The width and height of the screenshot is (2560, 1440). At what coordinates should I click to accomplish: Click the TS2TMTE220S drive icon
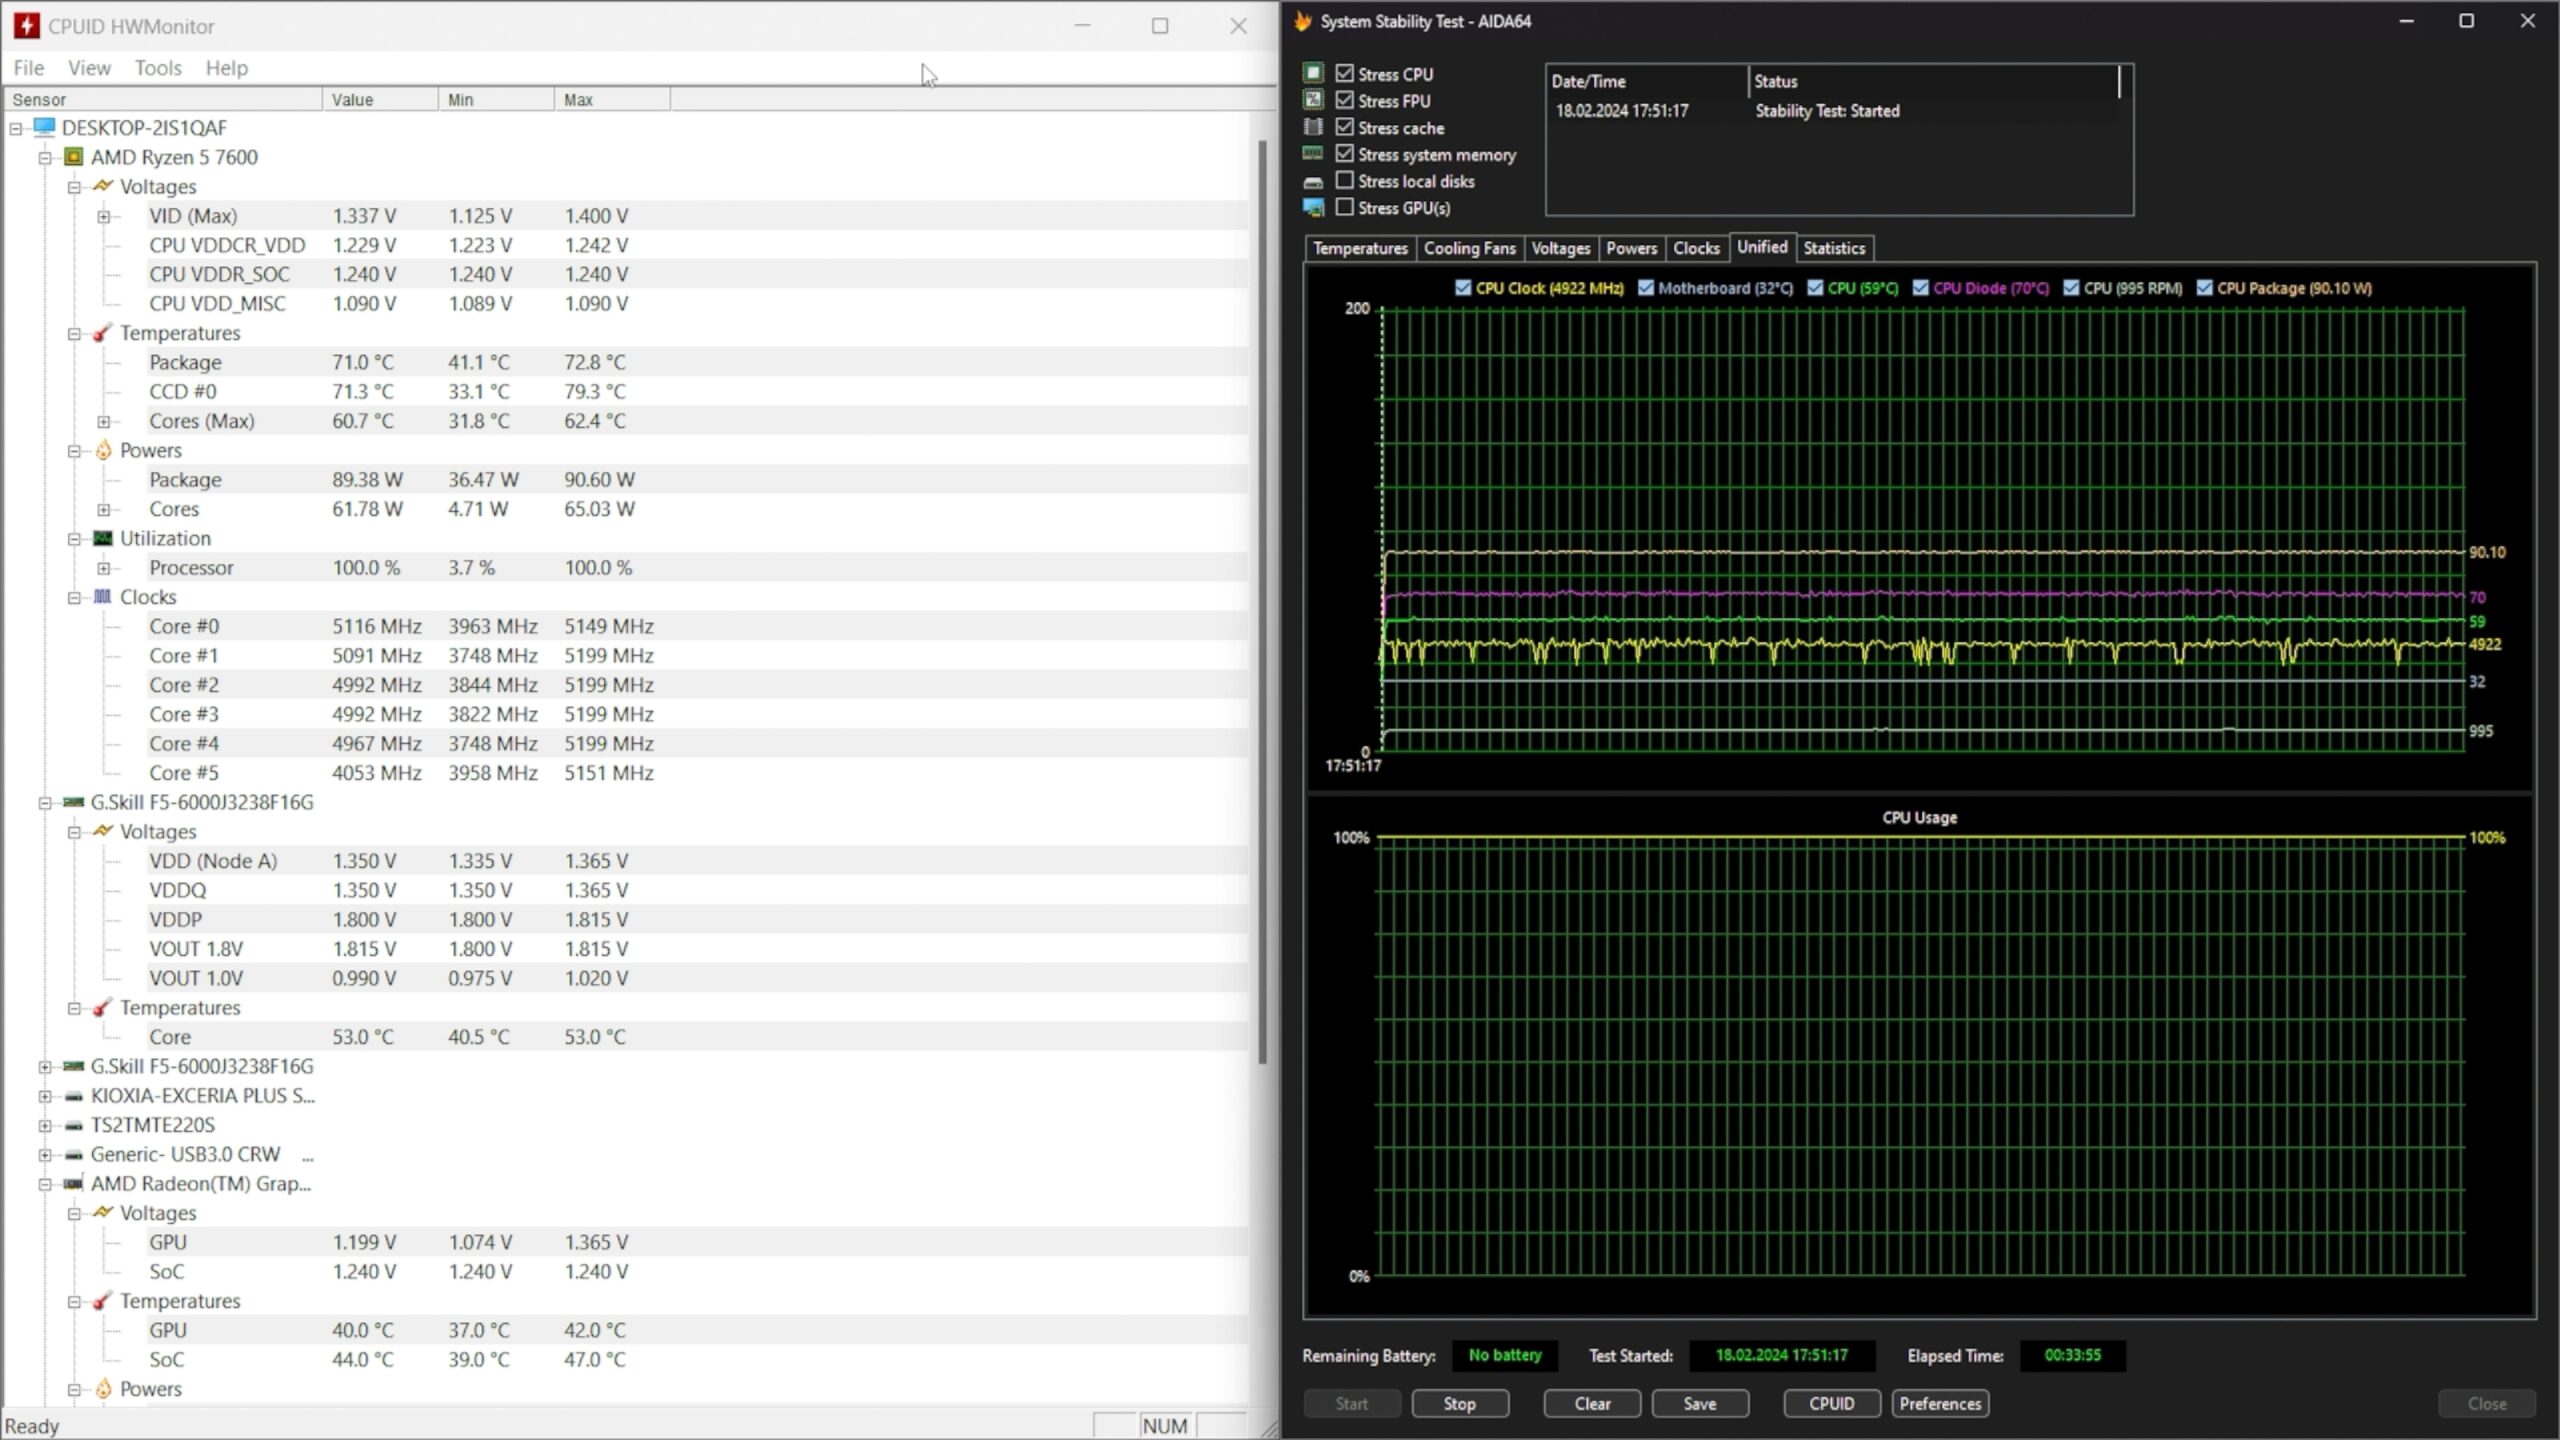coord(74,1125)
